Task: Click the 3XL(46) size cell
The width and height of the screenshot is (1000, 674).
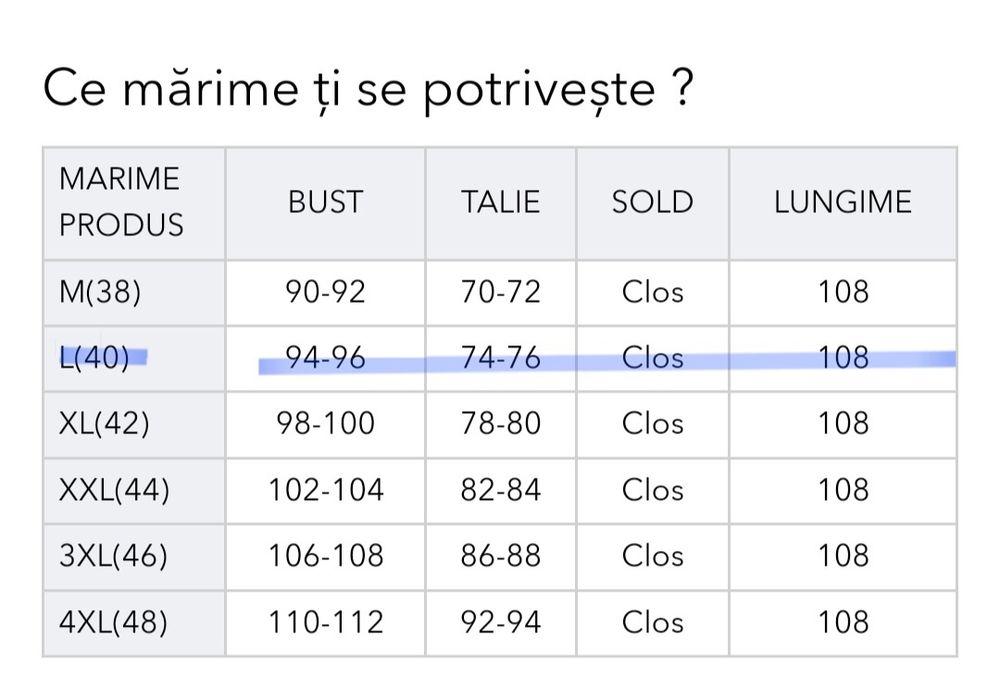Action: click(113, 556)
